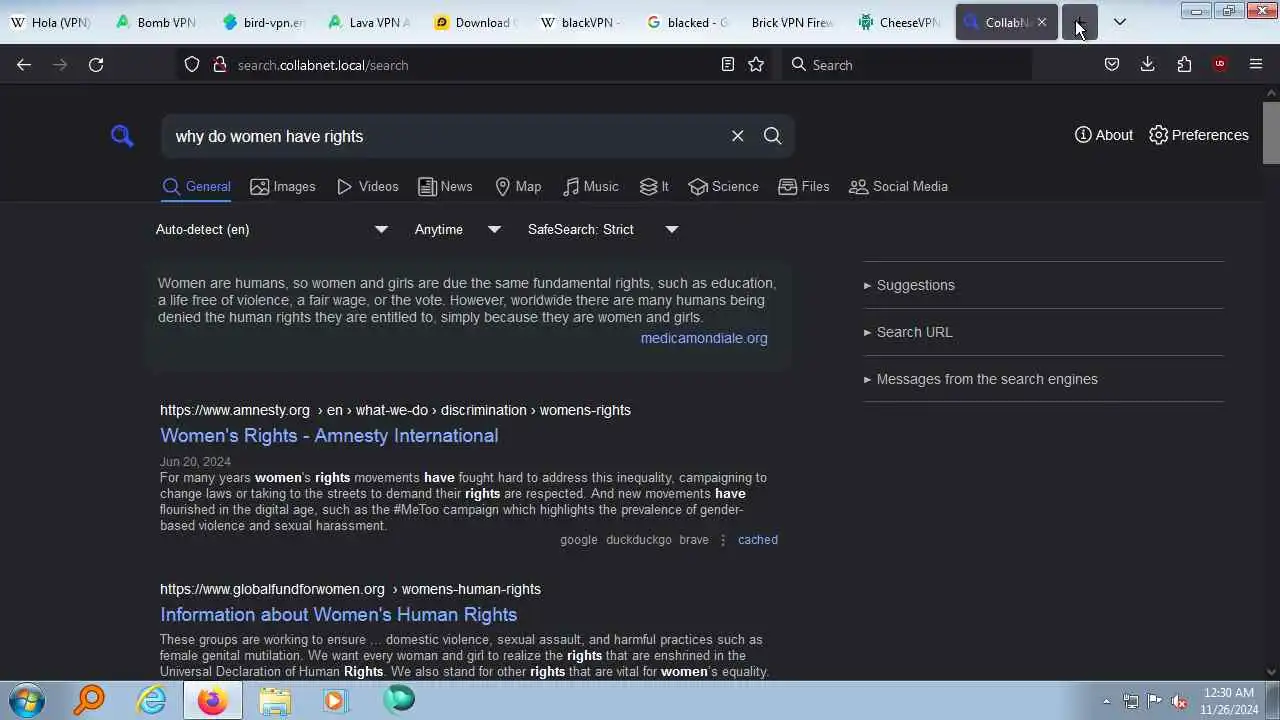List all tabs with the chevron
Image resolution: width=1280 pixels, height=720 pixels.
[x=1120, y=22]
